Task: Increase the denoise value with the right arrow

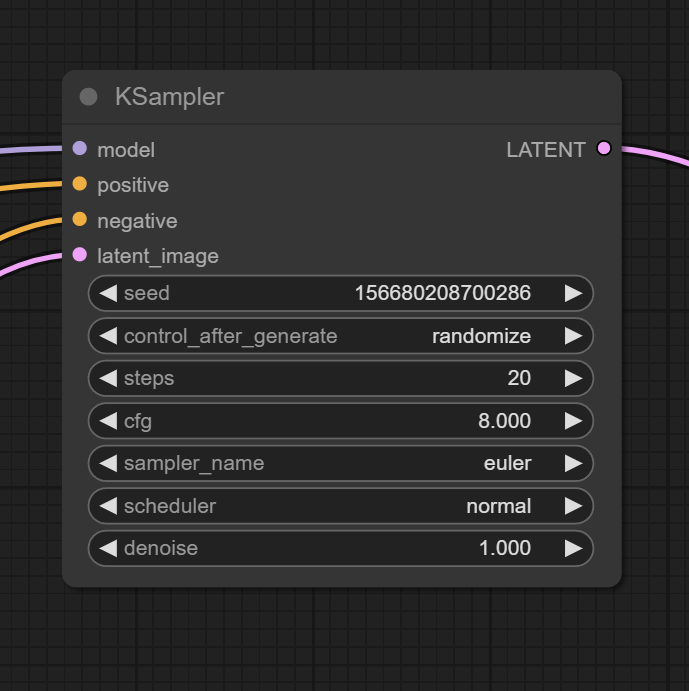Action: pyautogui.click(x=573, y=549)
